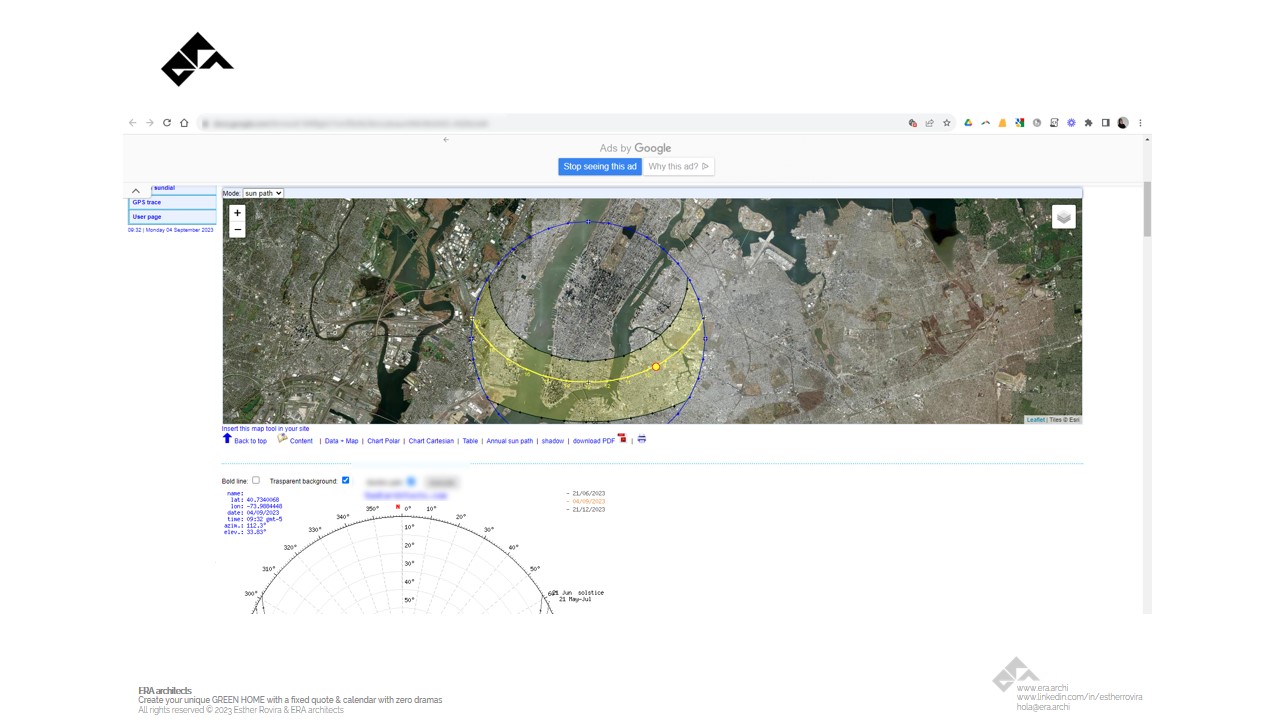Open the Chrome profile avatar
1280x720 pixels.
(x=1123, y=123)
